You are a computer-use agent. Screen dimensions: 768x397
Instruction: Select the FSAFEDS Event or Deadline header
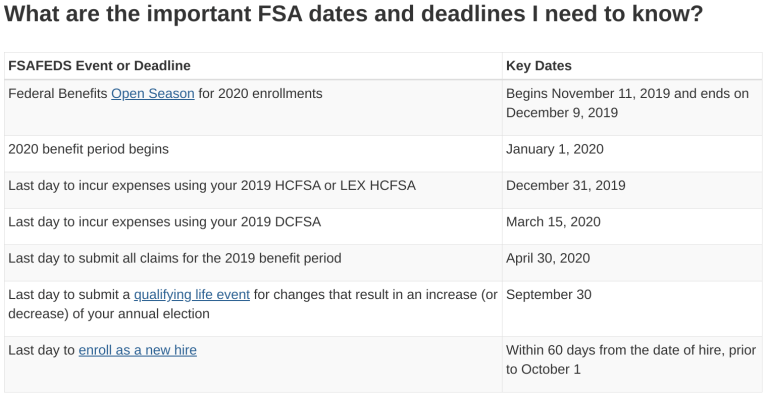click(99, 66)
